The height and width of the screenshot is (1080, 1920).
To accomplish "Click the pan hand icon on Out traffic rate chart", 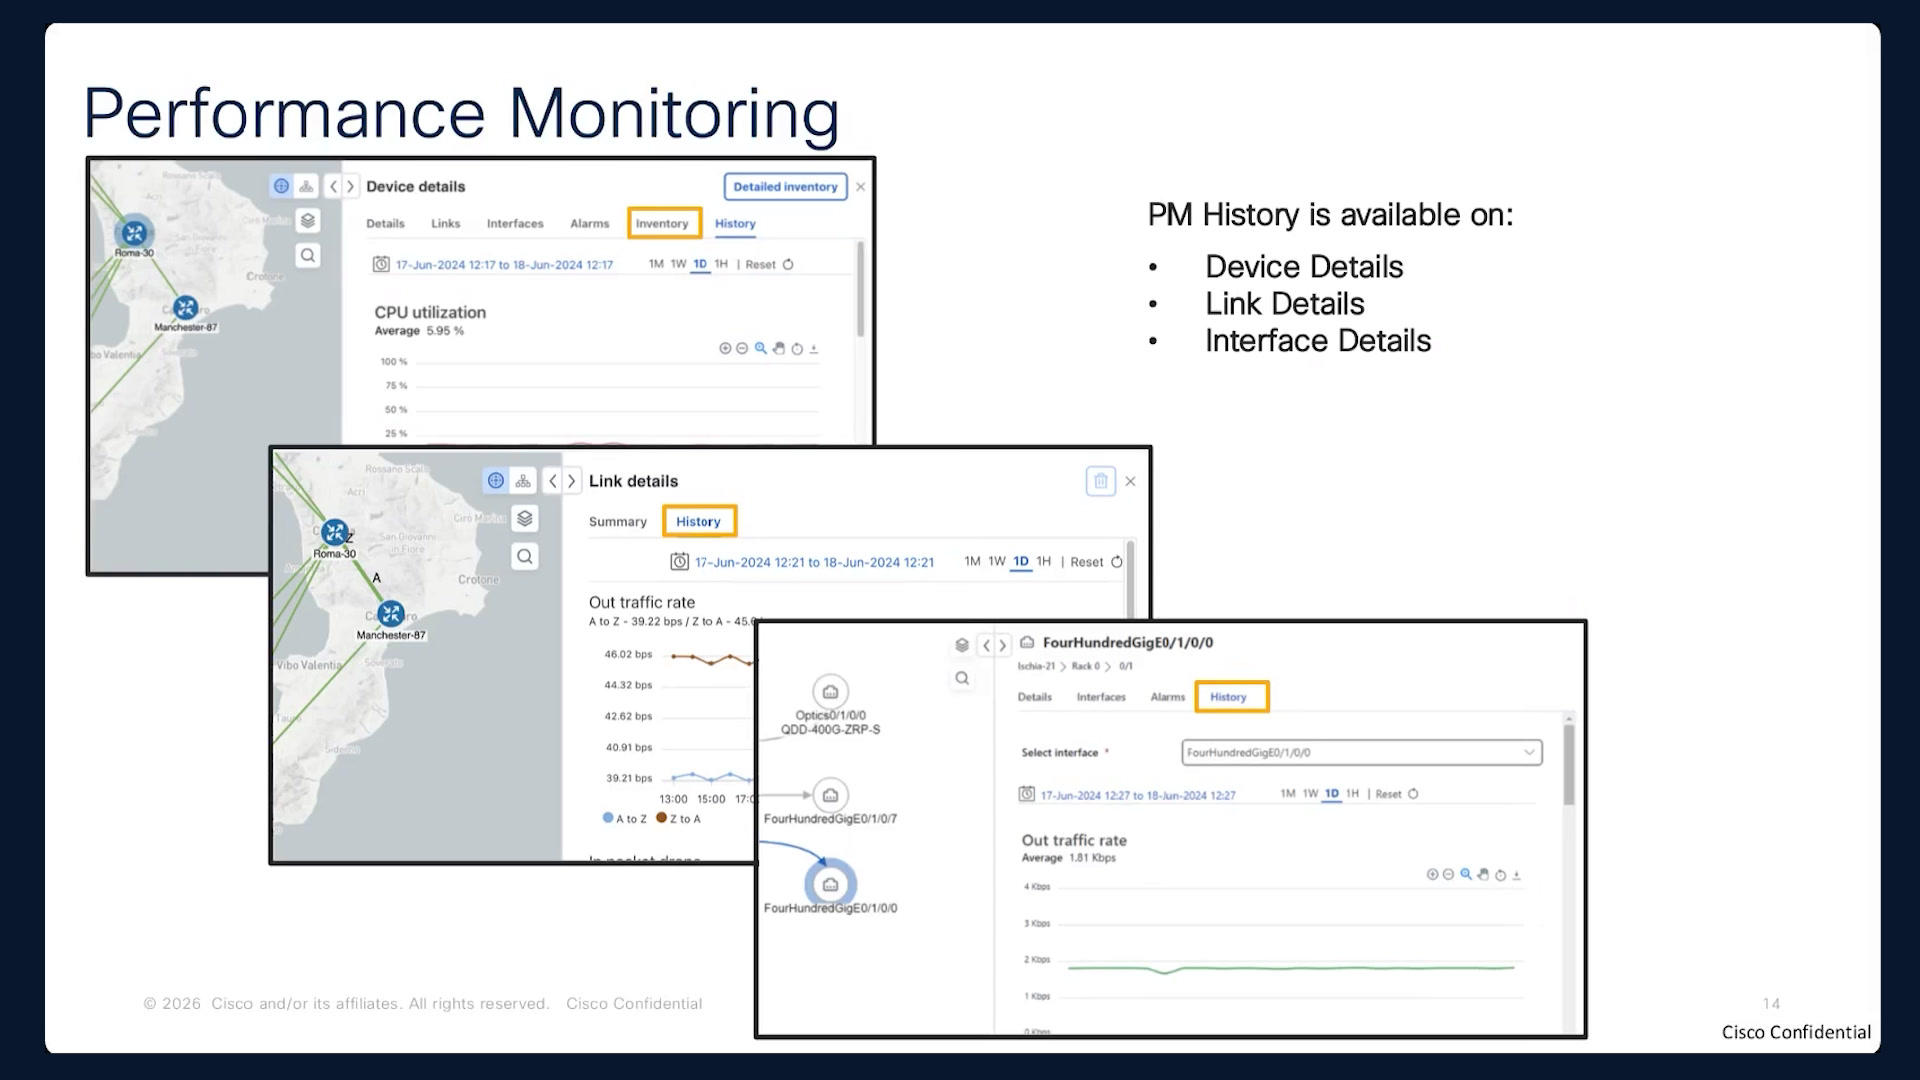I will pyautogui.click(x=1483, y=875).
